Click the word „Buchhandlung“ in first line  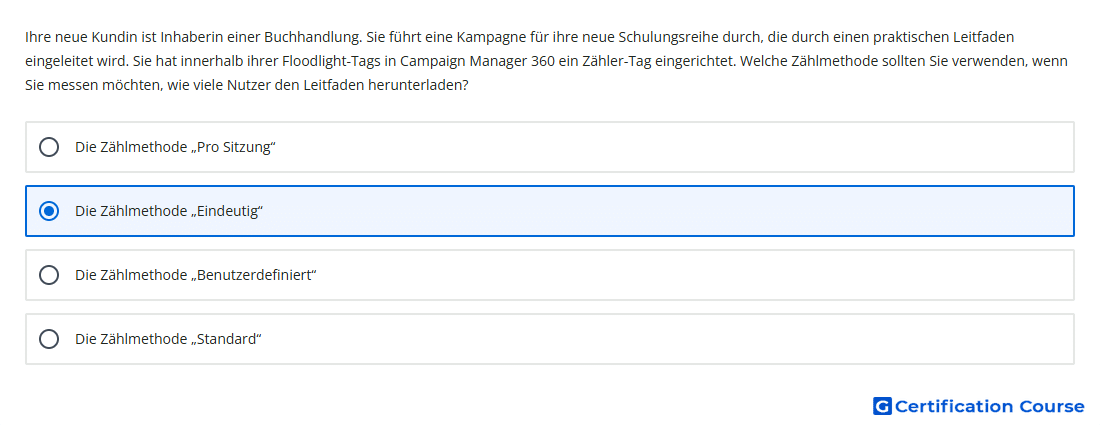click(x=321, y=36)
